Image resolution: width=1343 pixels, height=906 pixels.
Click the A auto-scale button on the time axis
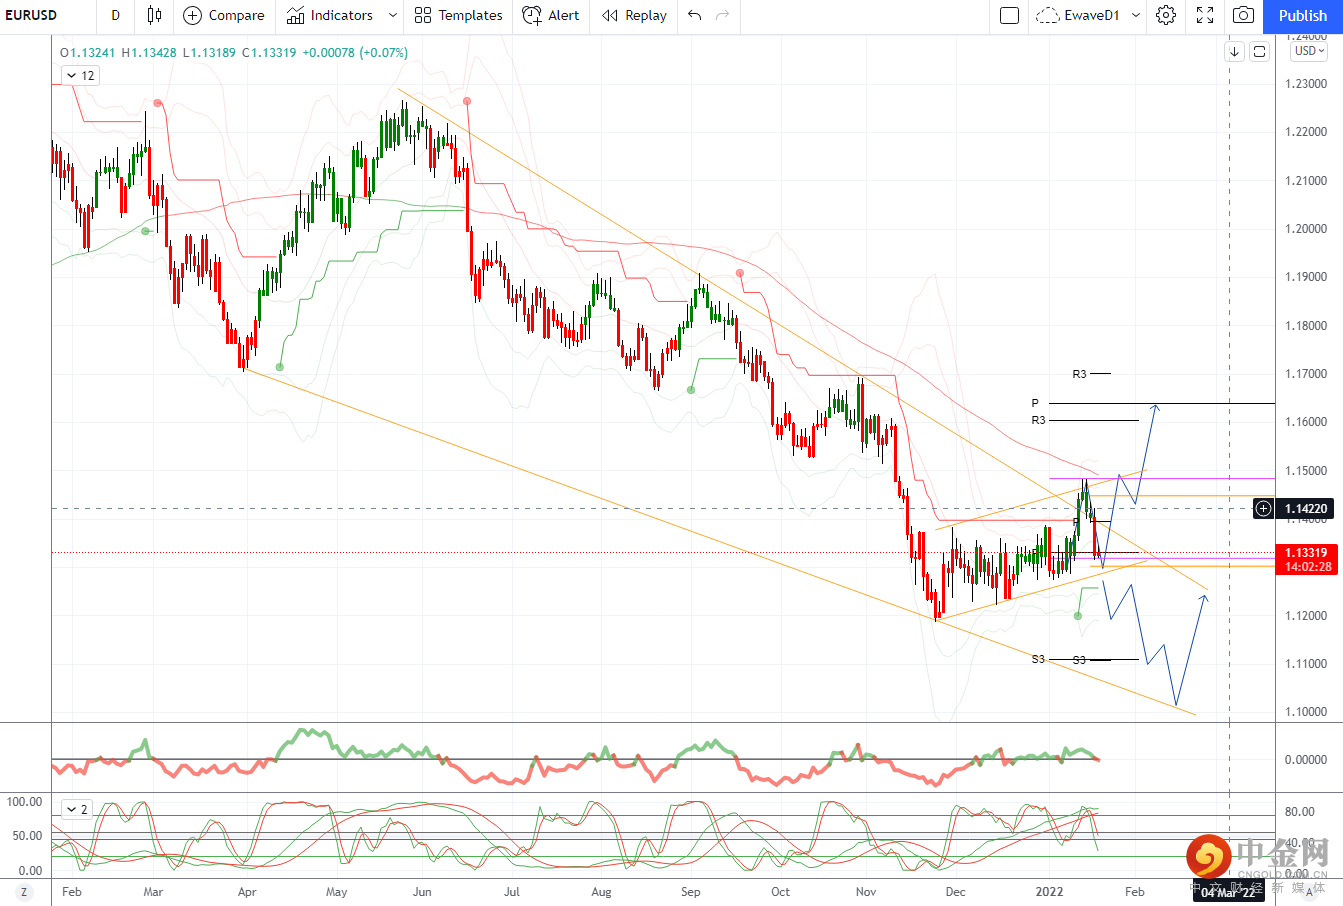(x=1309, y=892)
